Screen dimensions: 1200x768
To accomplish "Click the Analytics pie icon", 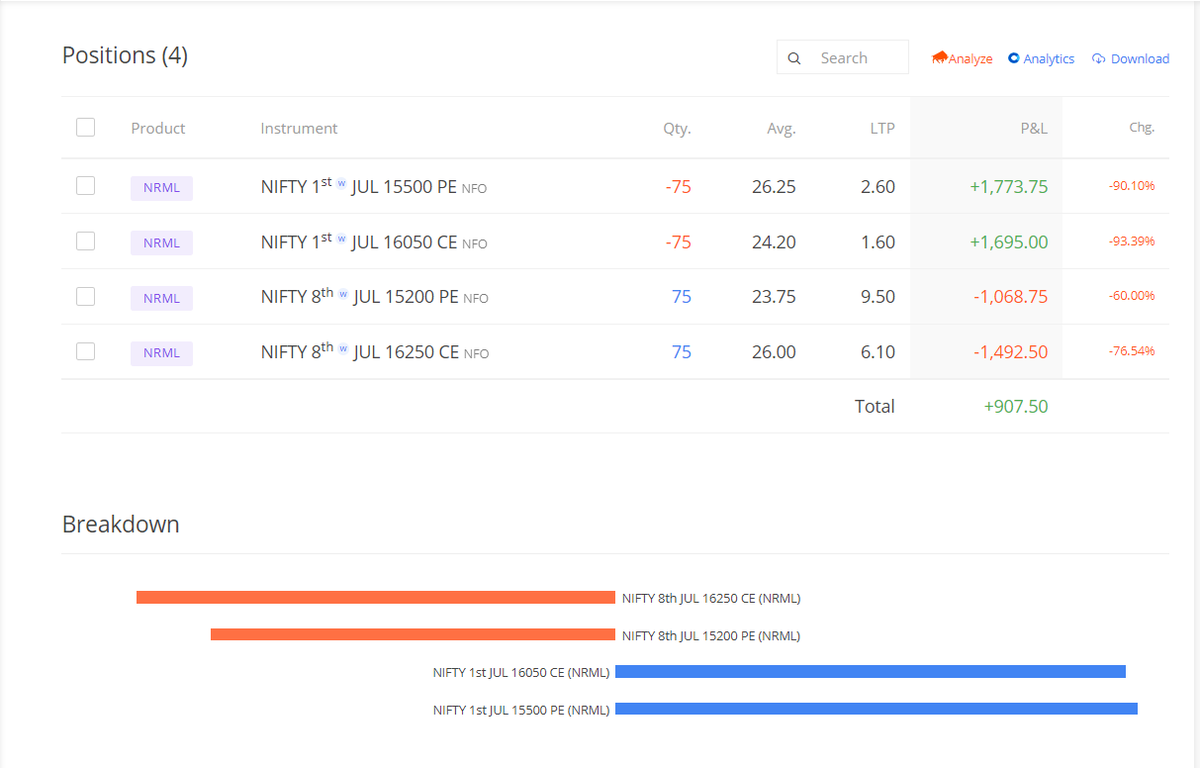I will coord(1014,58).
